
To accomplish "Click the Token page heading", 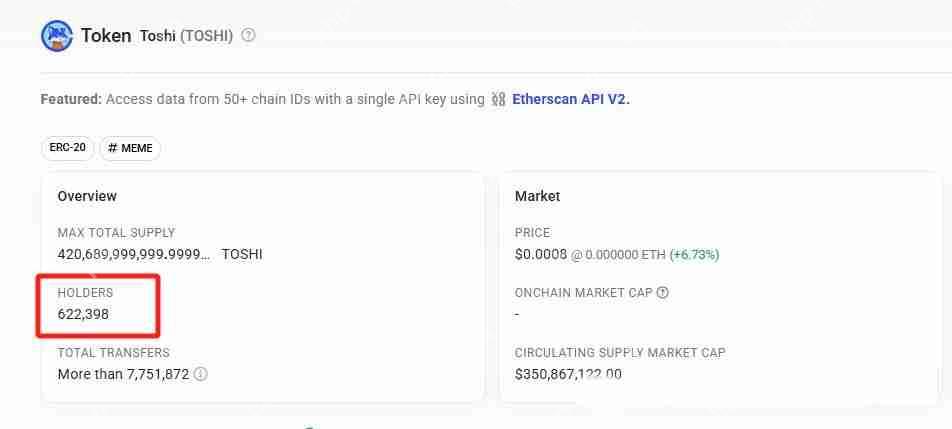I will [106, 36].
